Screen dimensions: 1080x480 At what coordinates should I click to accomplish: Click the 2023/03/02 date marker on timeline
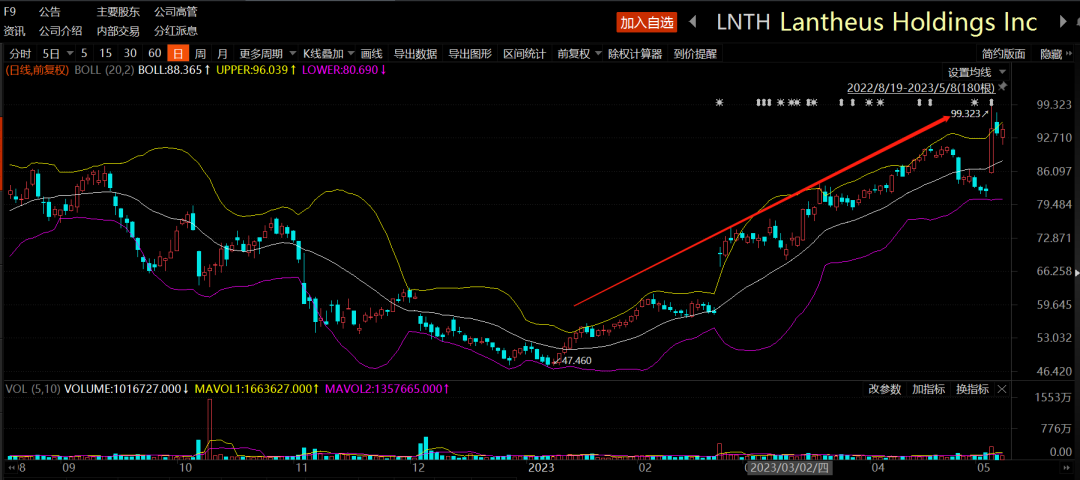pyautogui.click(x=789, y=467)
